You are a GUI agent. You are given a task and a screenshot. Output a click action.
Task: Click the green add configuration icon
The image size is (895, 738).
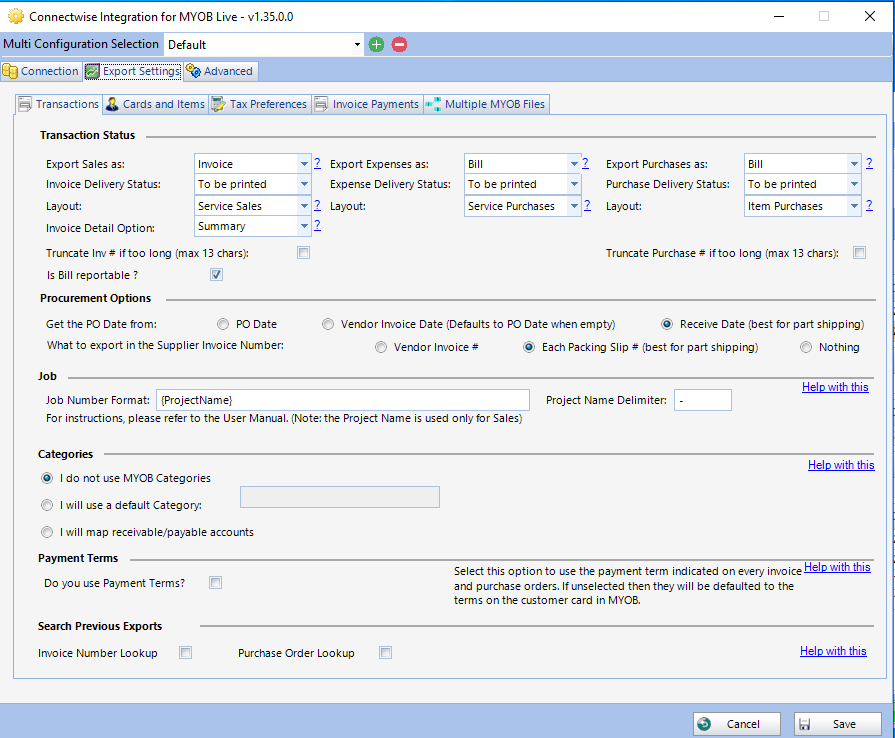point(376,45)
